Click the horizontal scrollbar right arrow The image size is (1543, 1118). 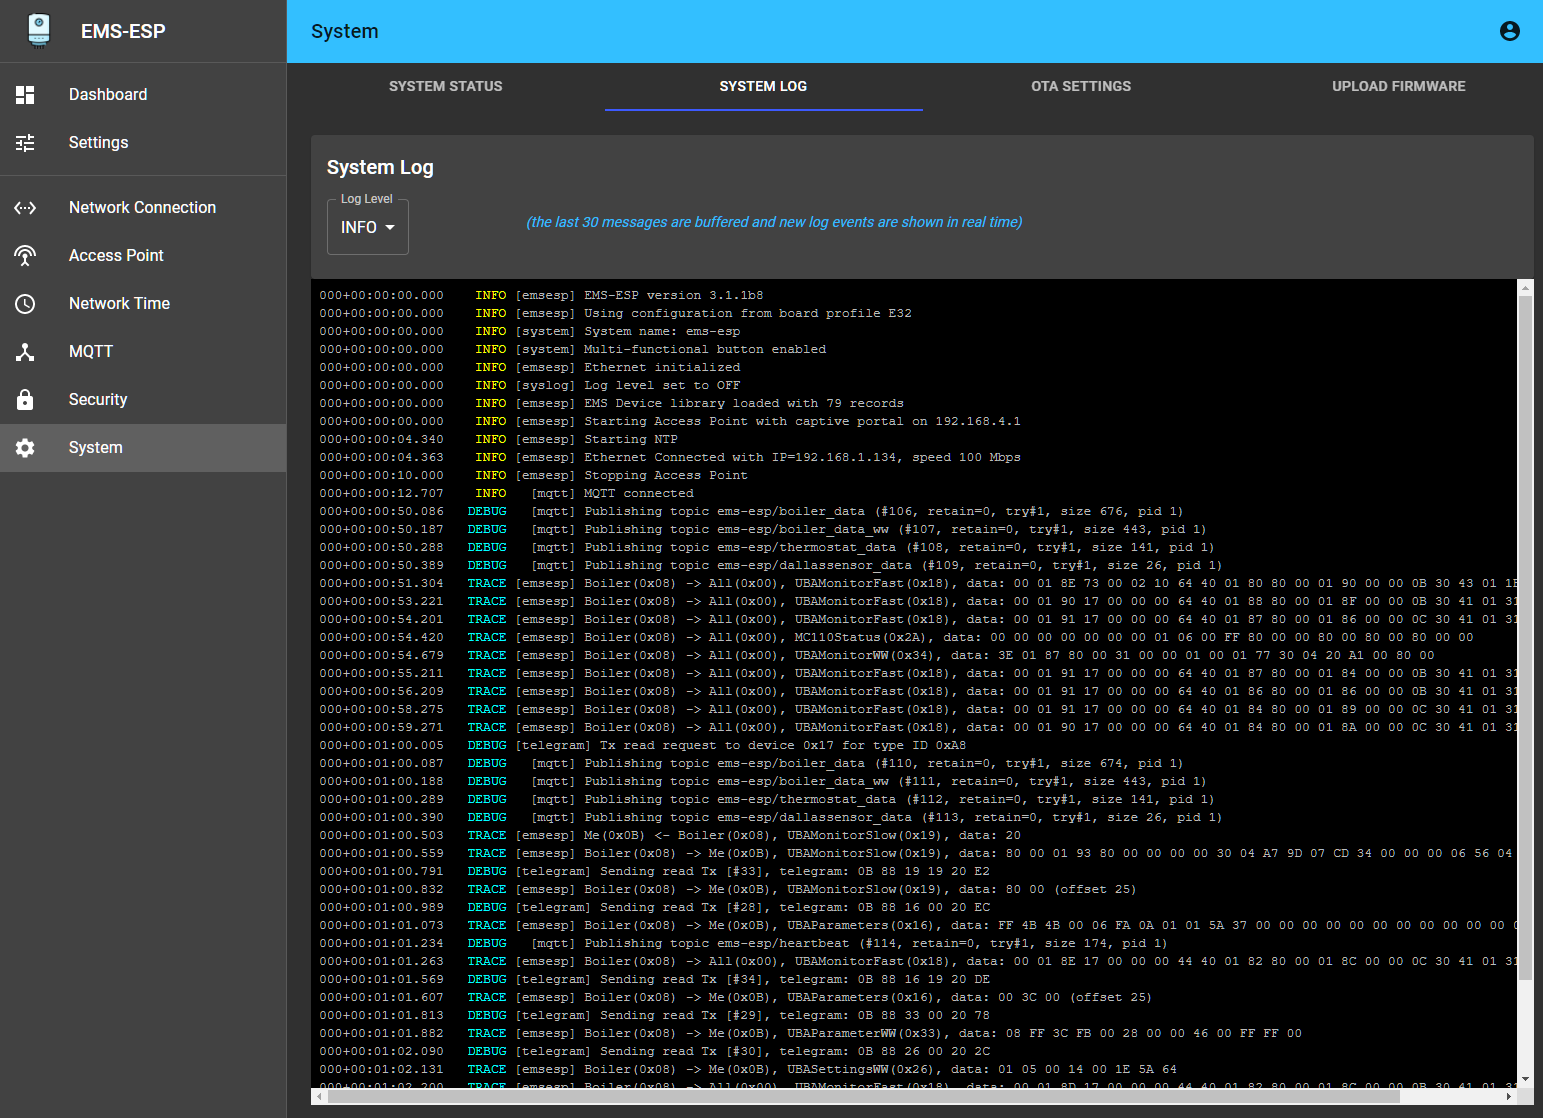pyautogui.click(x=1509, y=1097)
